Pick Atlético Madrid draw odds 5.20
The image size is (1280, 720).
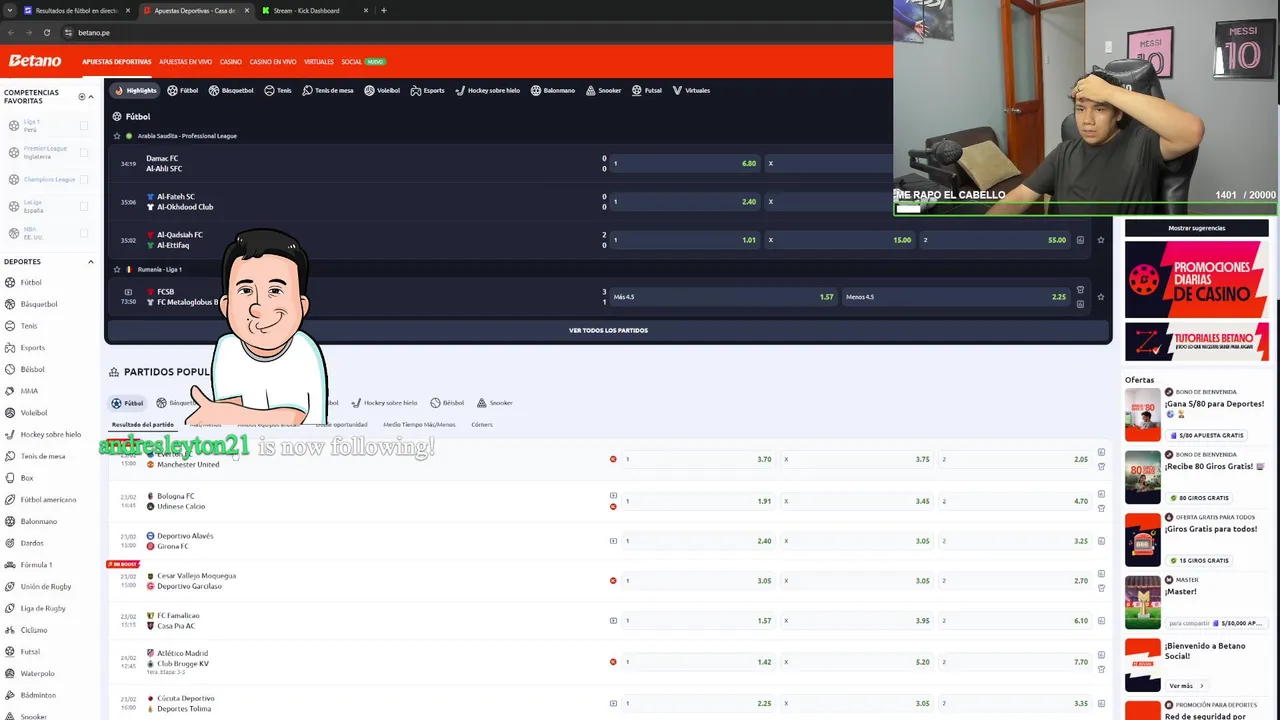pyautogui.click(x=857, y=662)
